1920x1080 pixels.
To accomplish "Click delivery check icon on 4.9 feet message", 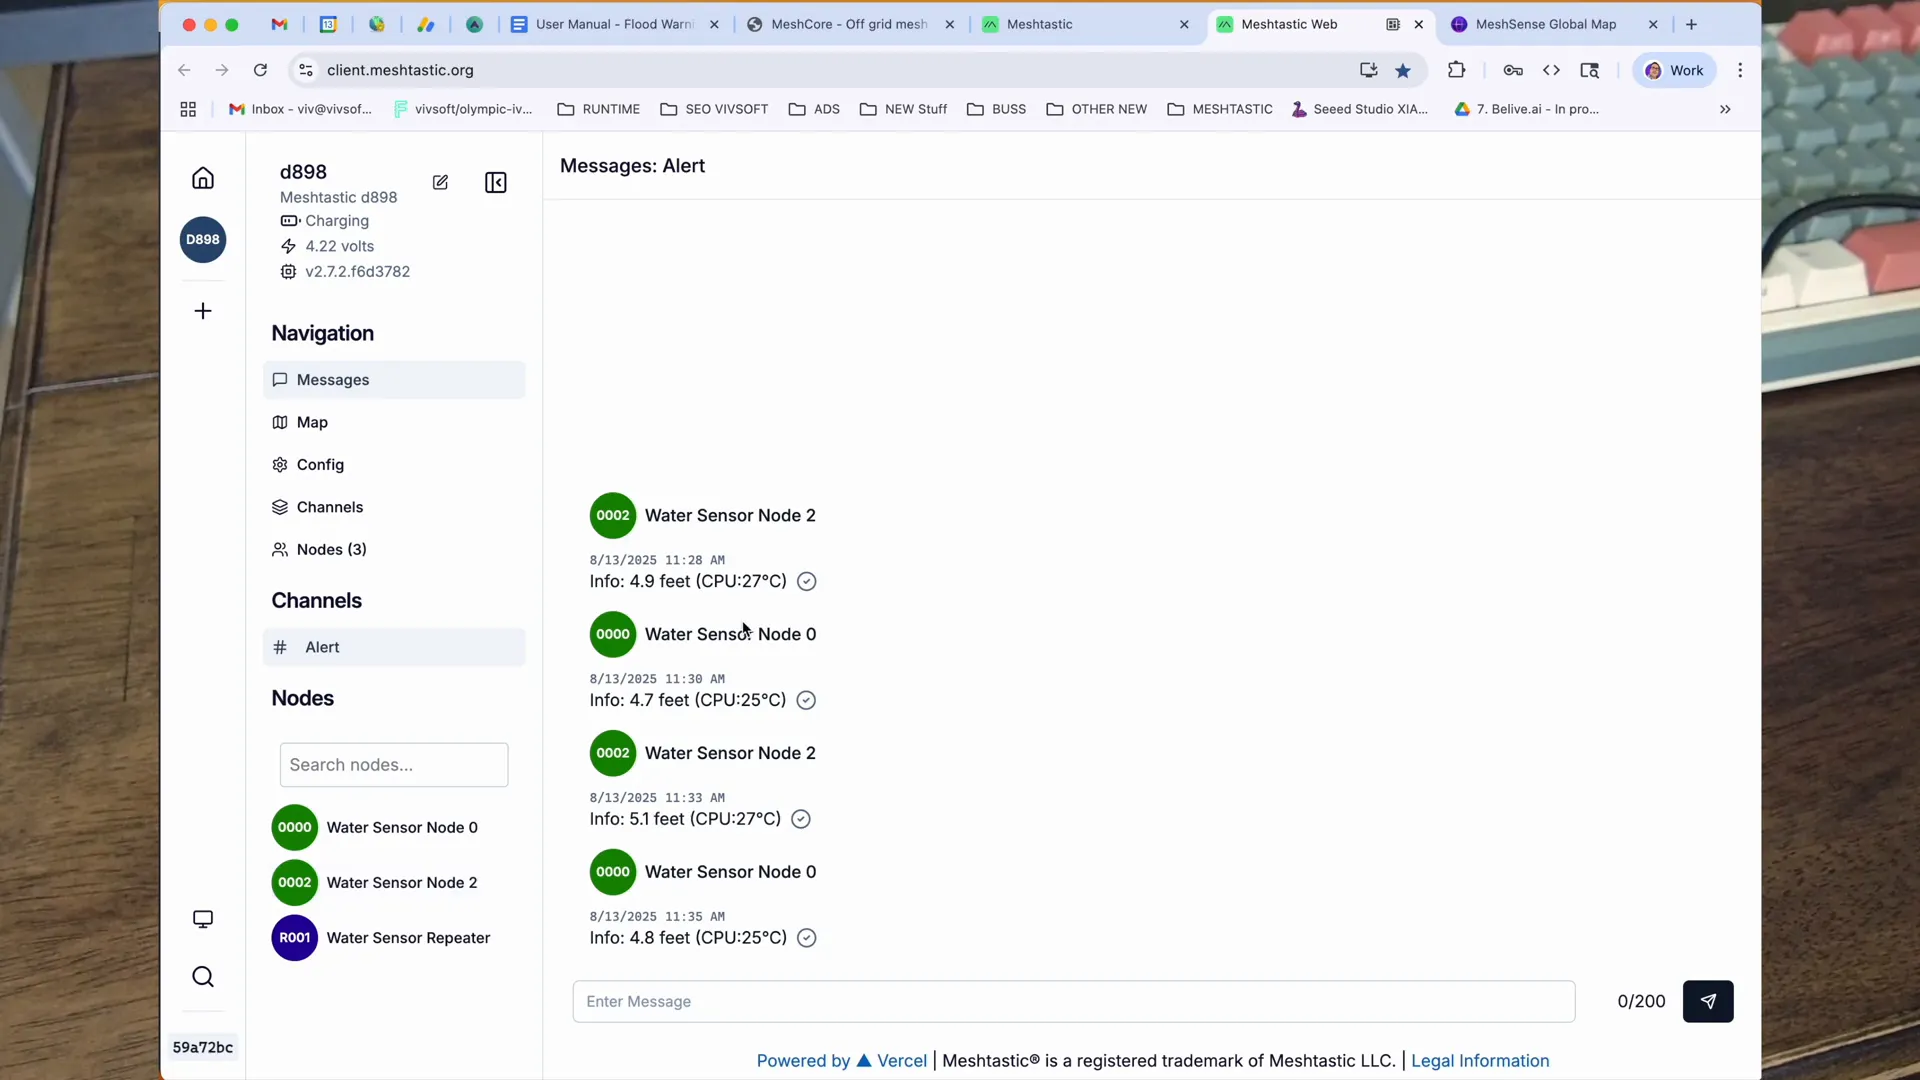I will [807, 582].
